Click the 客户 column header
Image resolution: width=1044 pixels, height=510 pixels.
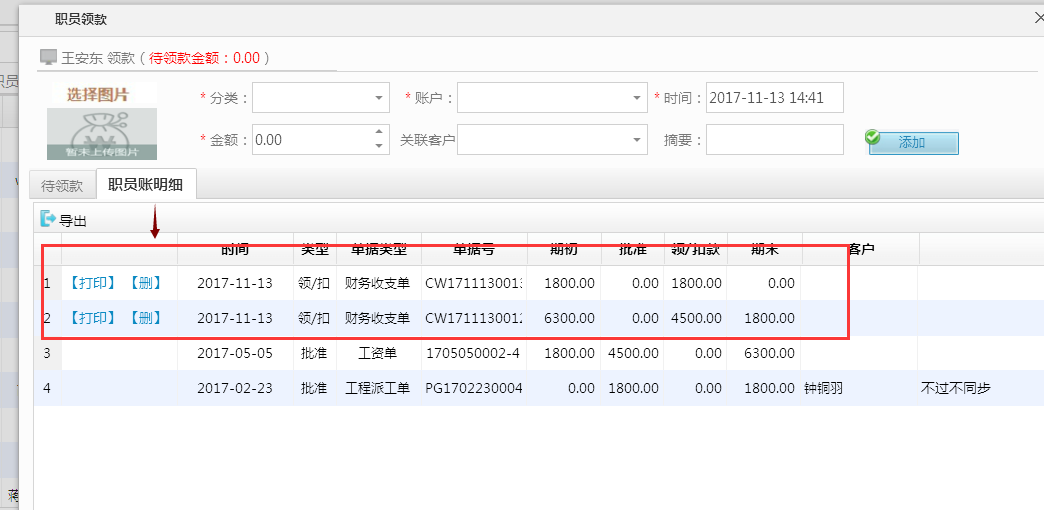pos(860,249)
